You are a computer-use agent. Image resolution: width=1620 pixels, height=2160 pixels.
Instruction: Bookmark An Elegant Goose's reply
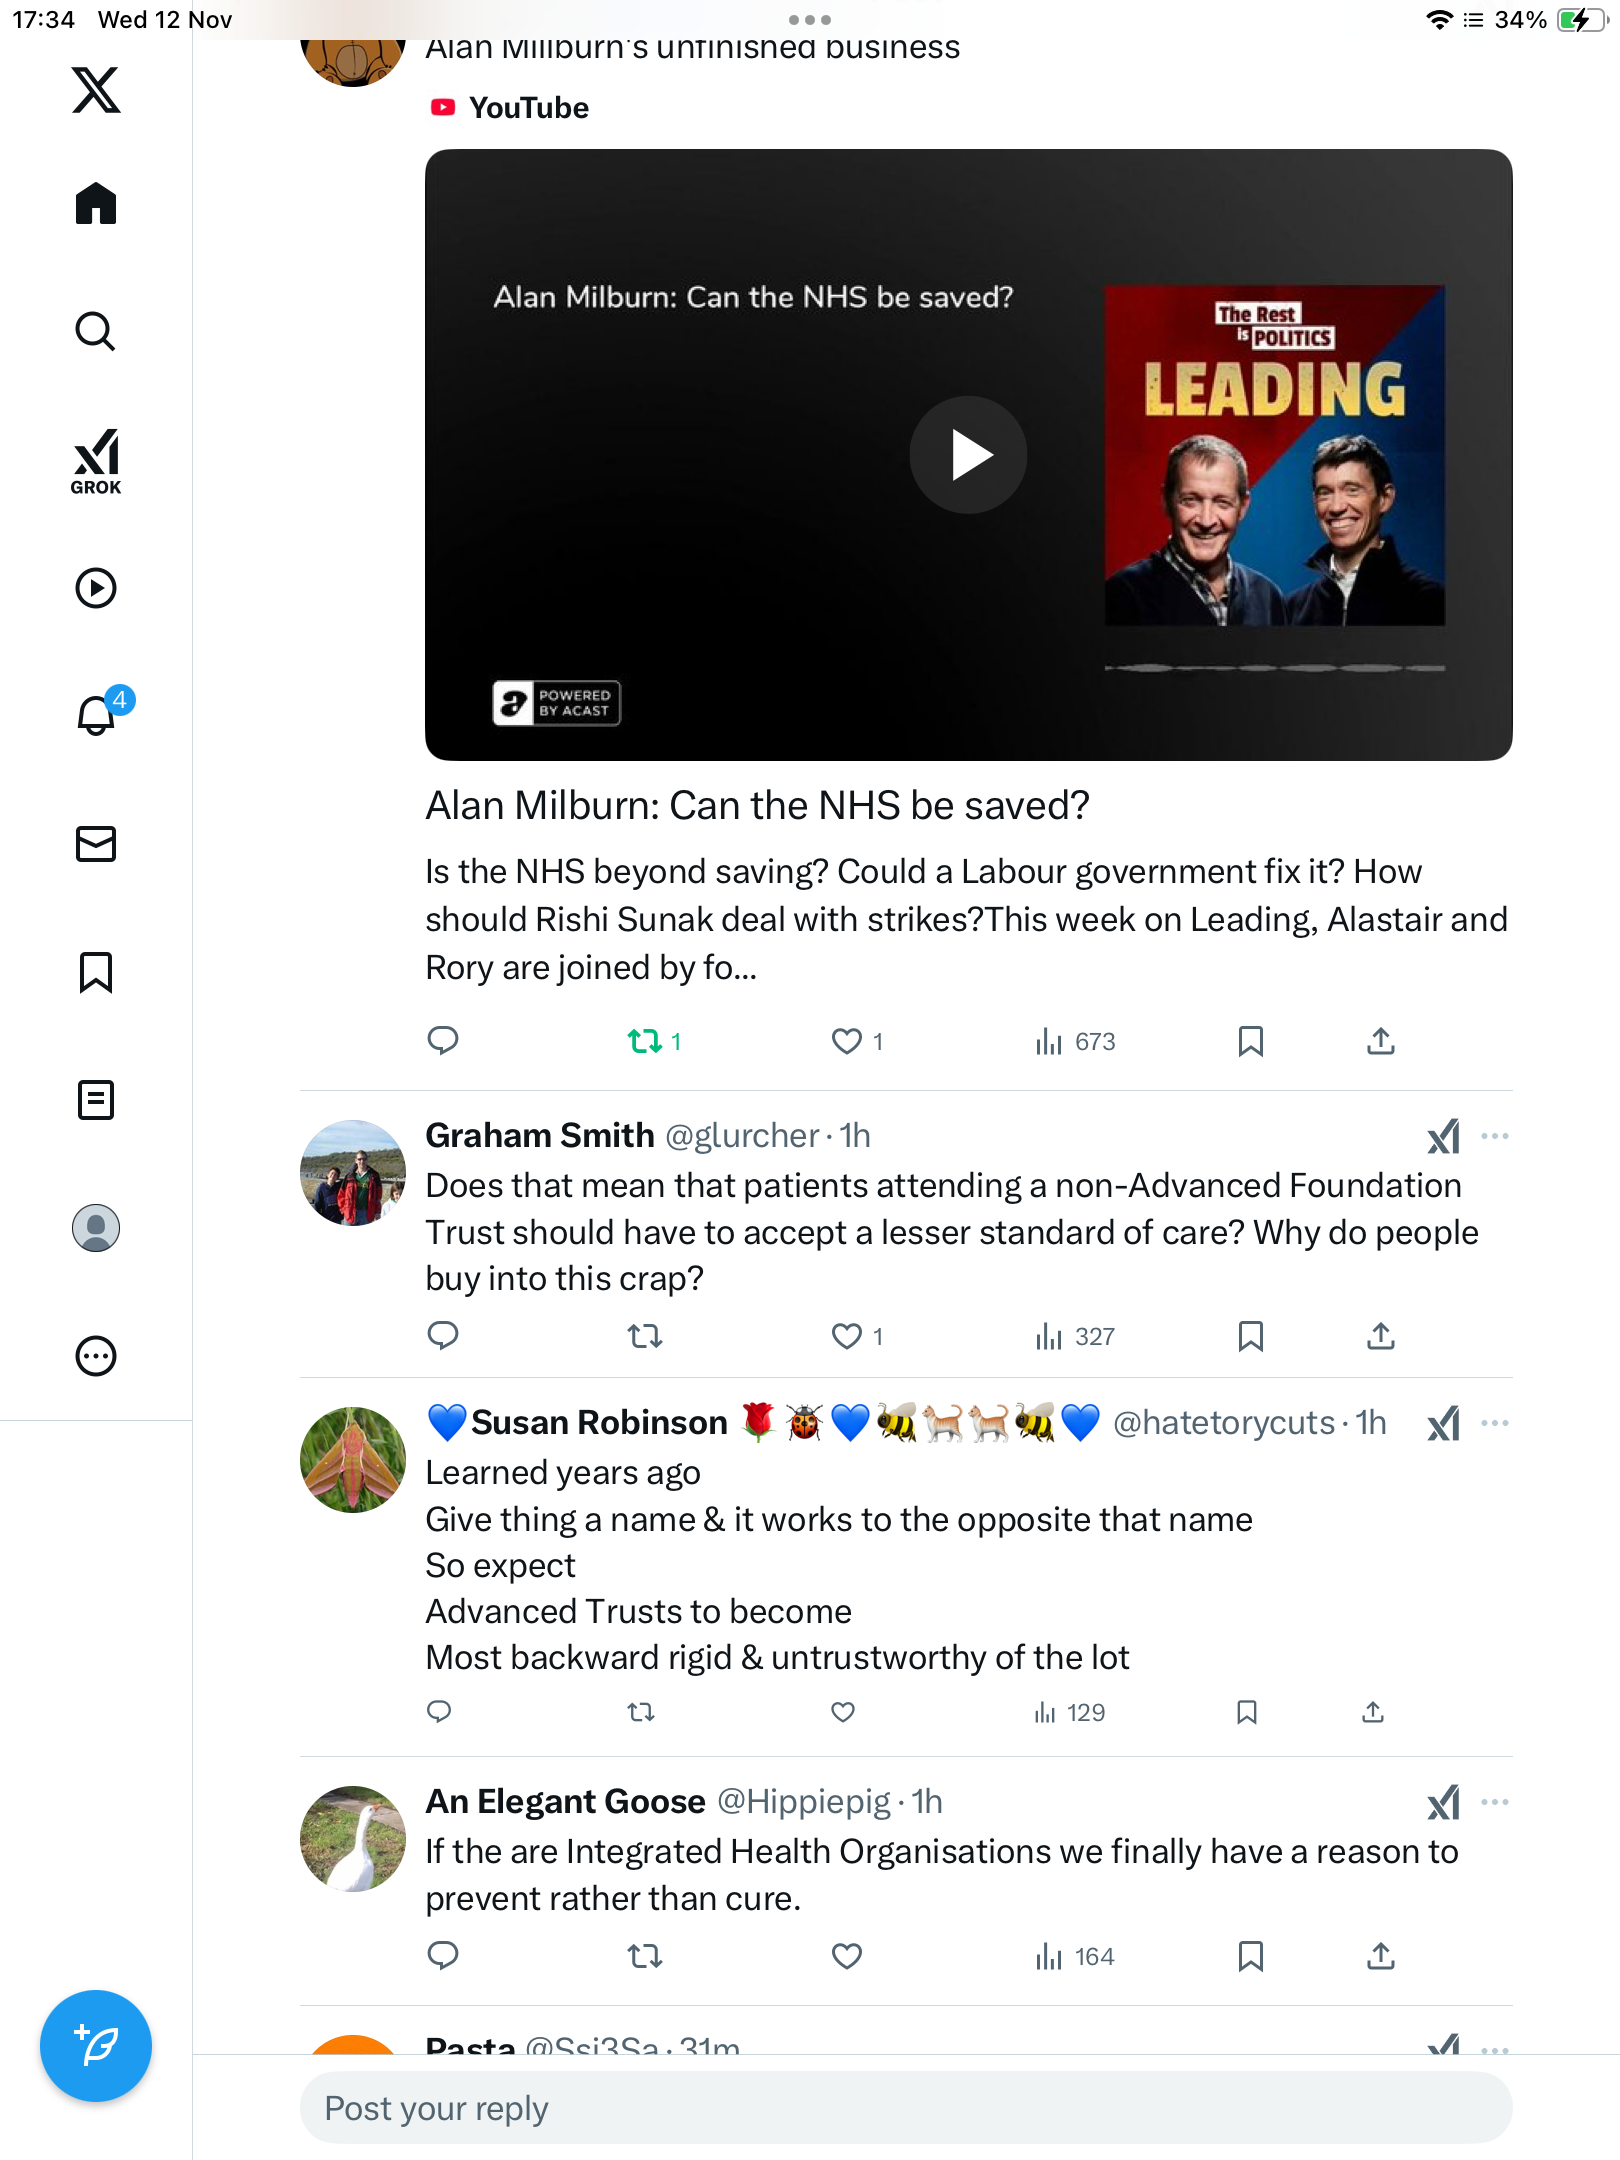[x=1250, y=1956]
